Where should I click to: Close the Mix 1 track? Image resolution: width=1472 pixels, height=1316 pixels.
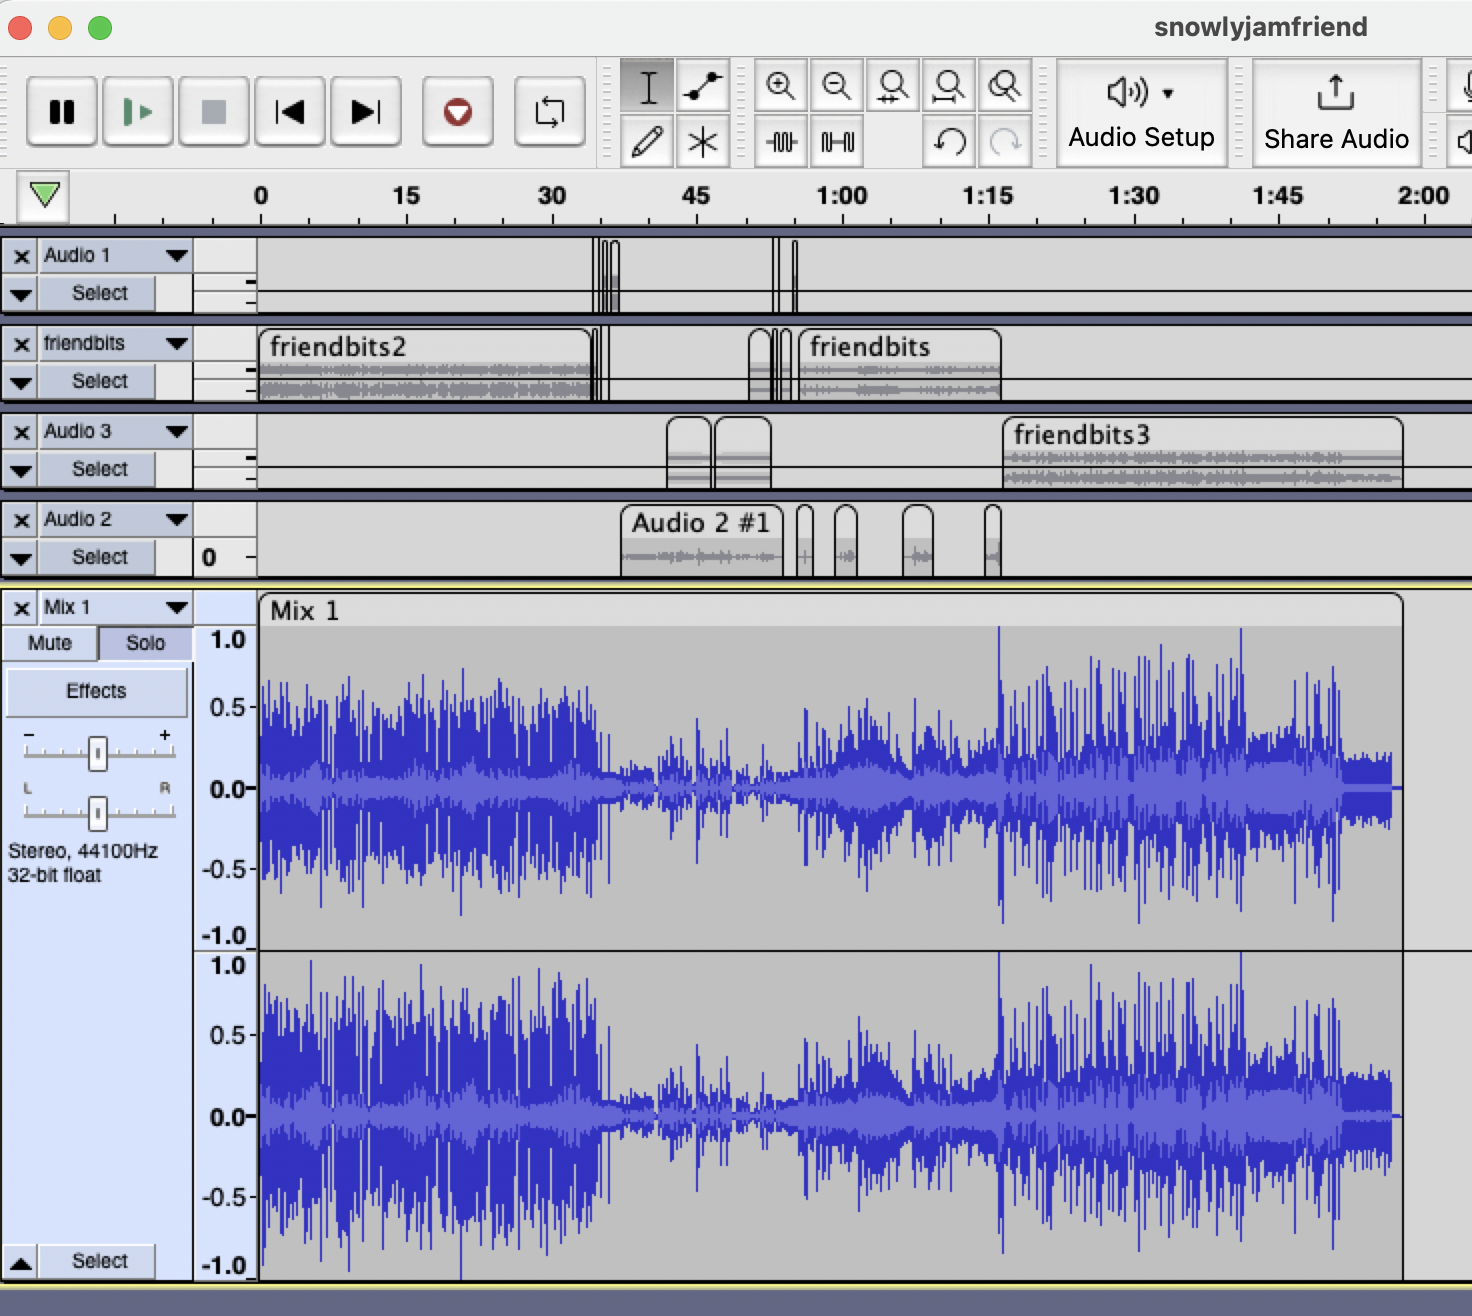21,608
